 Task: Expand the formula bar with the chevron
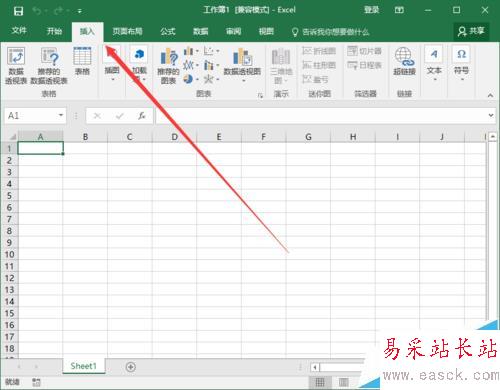pos(491,115)
